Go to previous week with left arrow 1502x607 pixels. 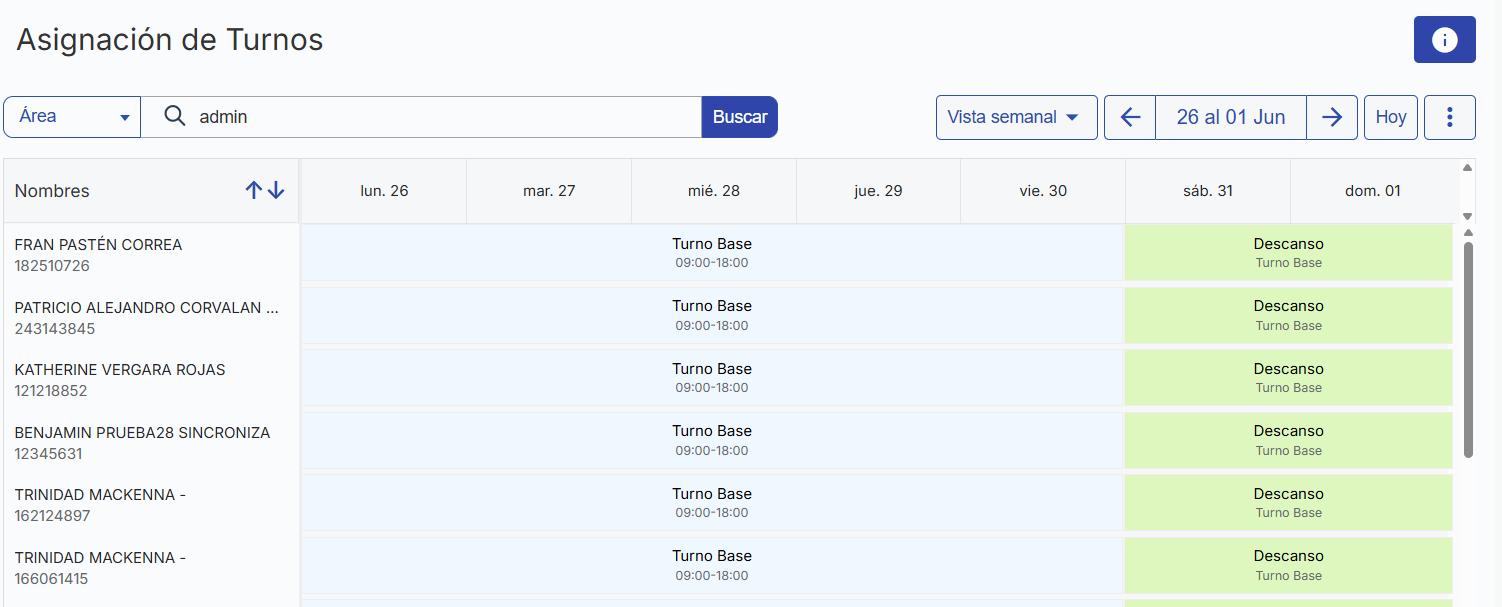pos(1130,117)
